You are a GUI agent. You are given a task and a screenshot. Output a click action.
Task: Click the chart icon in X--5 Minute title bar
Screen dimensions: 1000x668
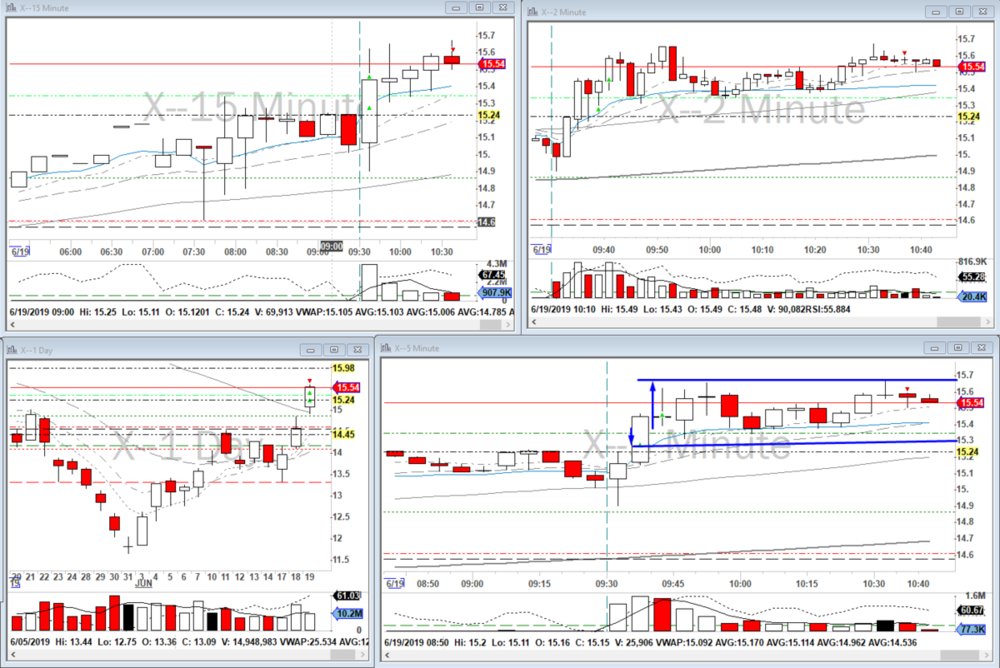[x=385, y=348]
